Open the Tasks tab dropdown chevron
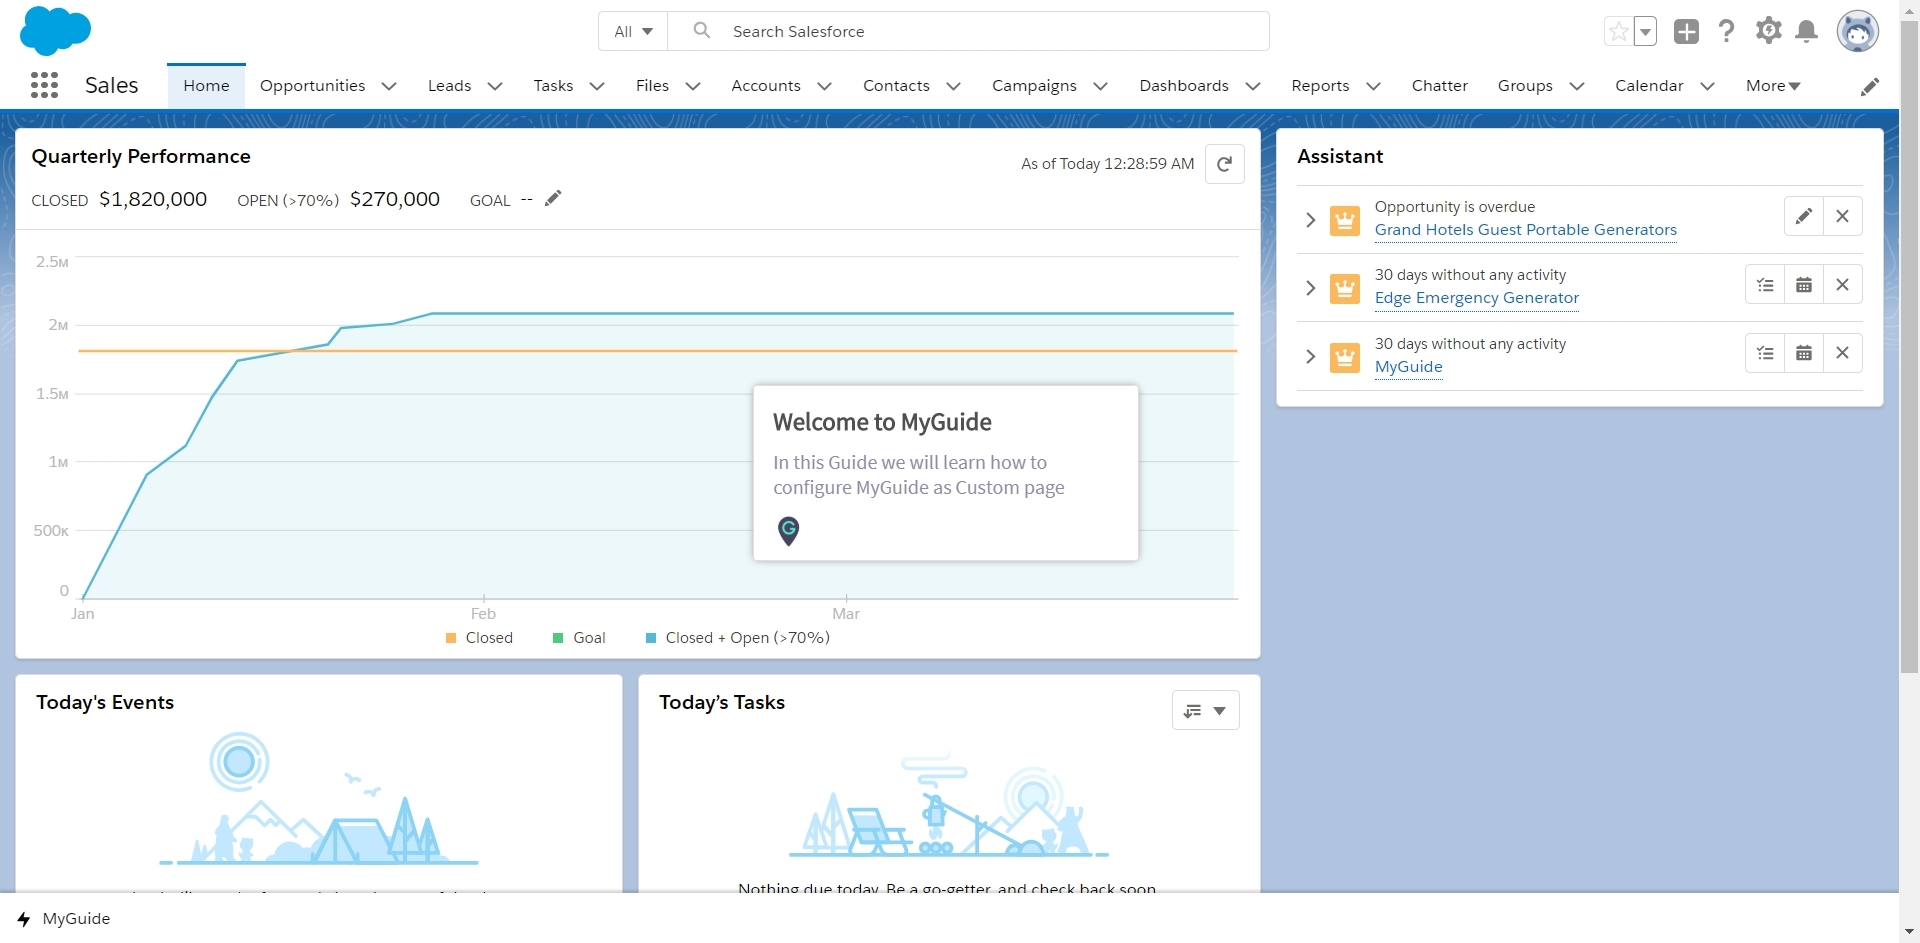Screen dimensions: 1920x943 [x=597, y=87]
